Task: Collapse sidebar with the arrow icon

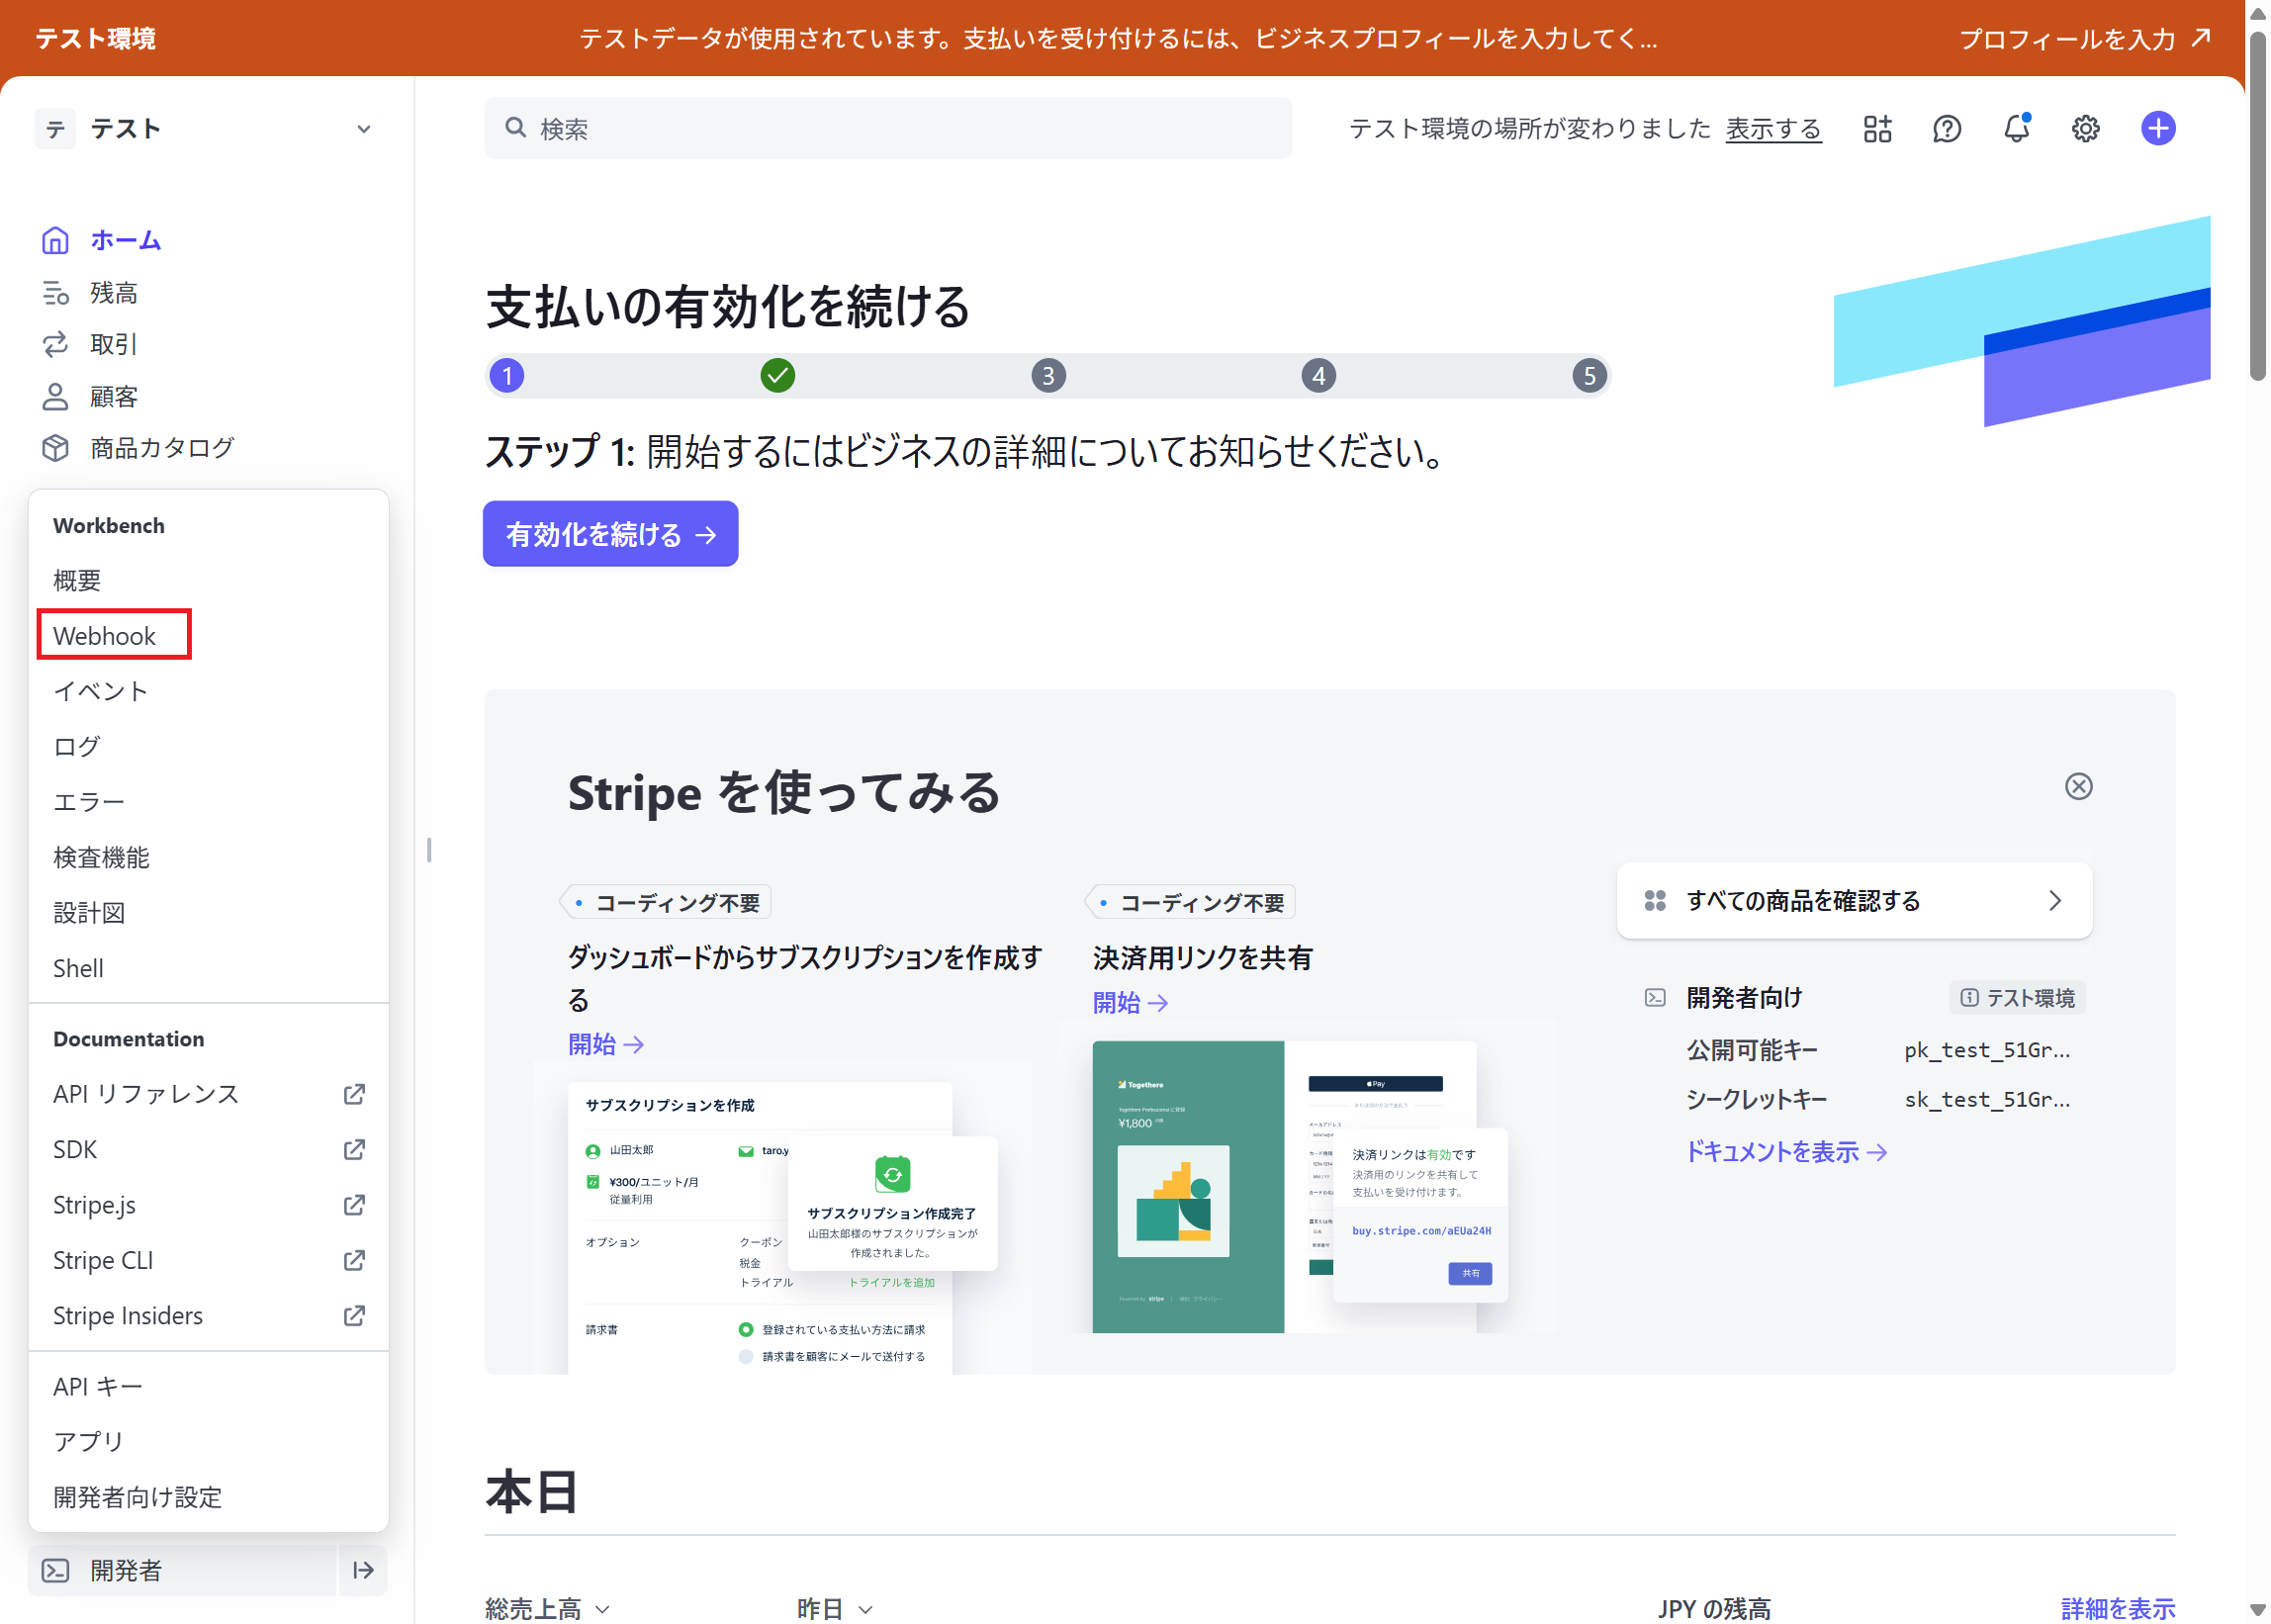Action: click(x=363, y=1570)
